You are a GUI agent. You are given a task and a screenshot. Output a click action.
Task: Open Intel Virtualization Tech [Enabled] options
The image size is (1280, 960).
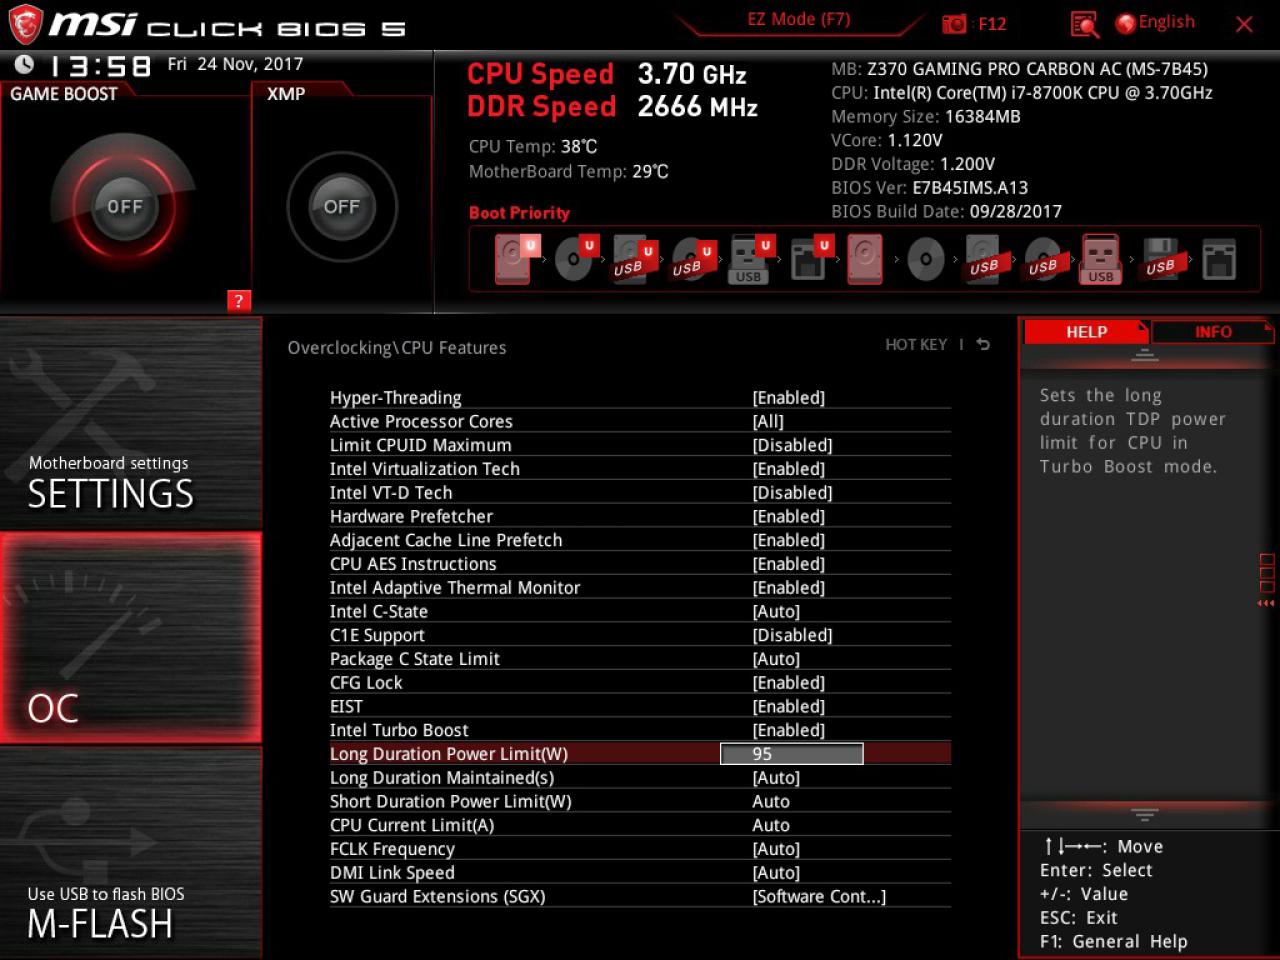tap(789, 469)
